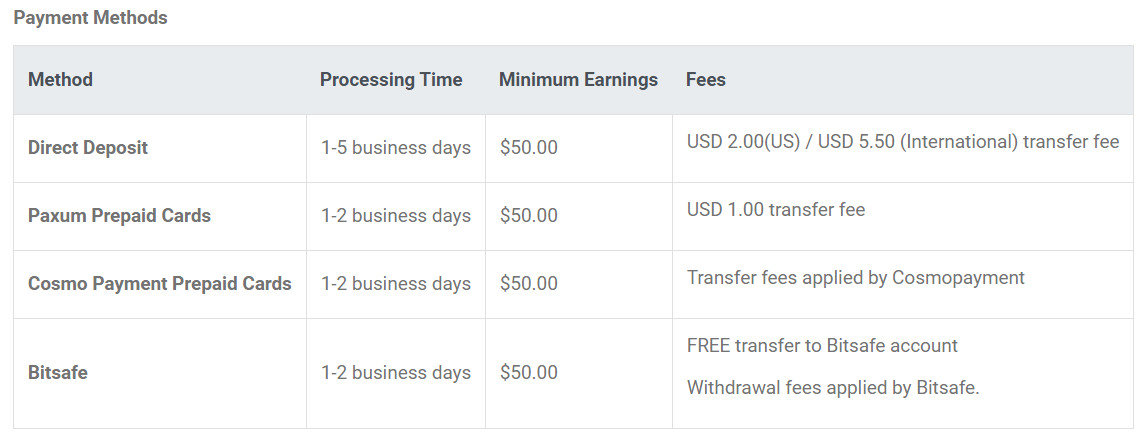The width and height of the screenshot is (1146, 447).
Task: Click the Processing Time column header
Action: tap(391, 80)
